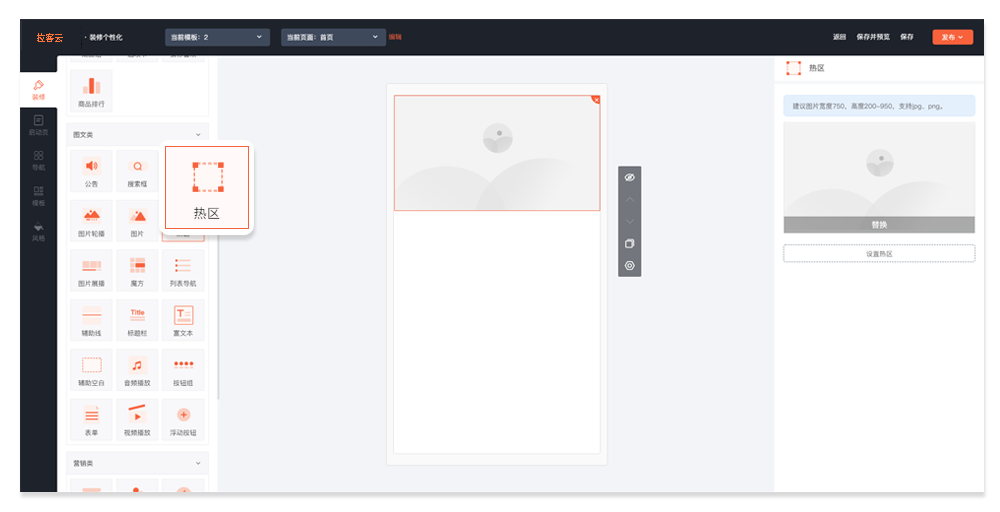This screenshot has height=512, width=1000.
Task: Collapse the 图文类 category section
Action: point(198,135)
